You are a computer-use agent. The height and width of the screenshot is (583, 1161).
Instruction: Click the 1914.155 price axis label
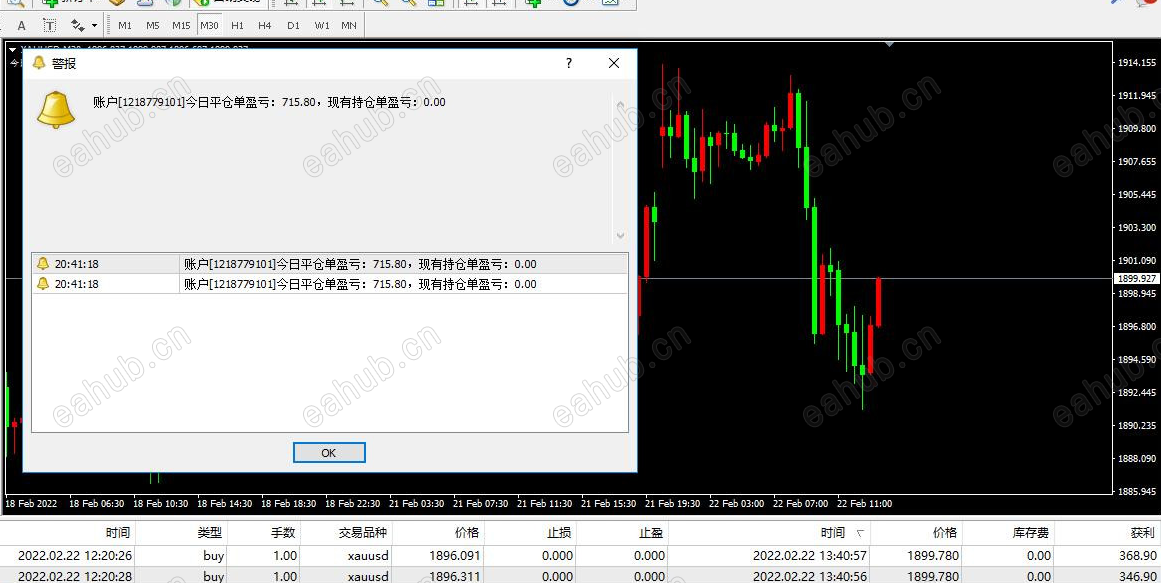[x=1137, y=63]
